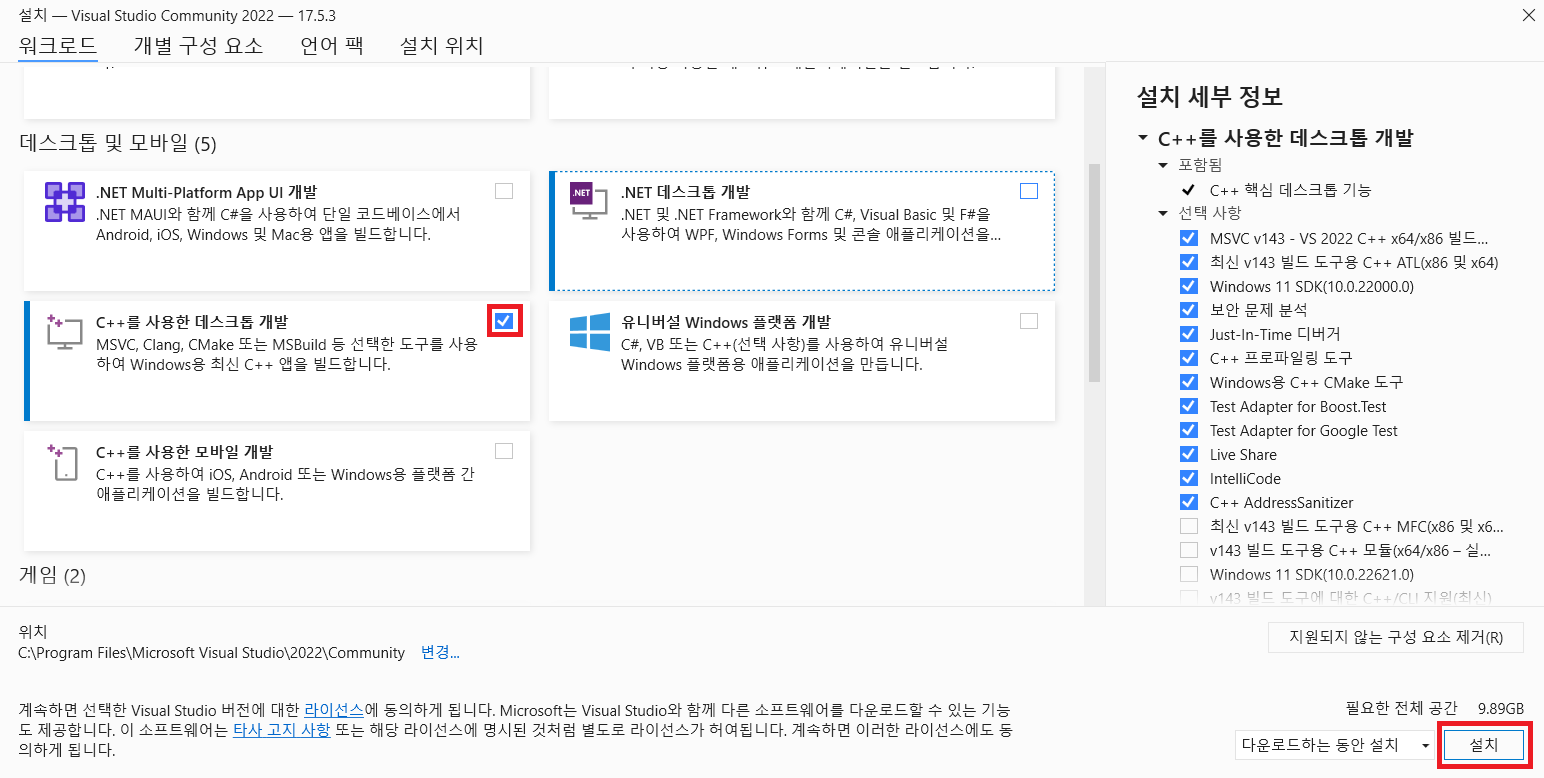
Task: Check the .NET Multi-Platform App UI 개발 workload
Action: coord(504,191)
